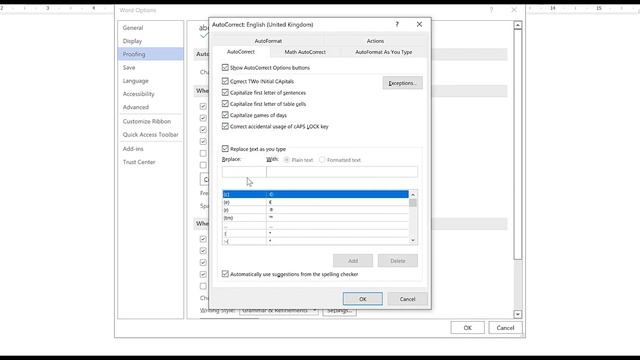Toggle Automatically use suggestions from spelling checker

pos(225,274)
